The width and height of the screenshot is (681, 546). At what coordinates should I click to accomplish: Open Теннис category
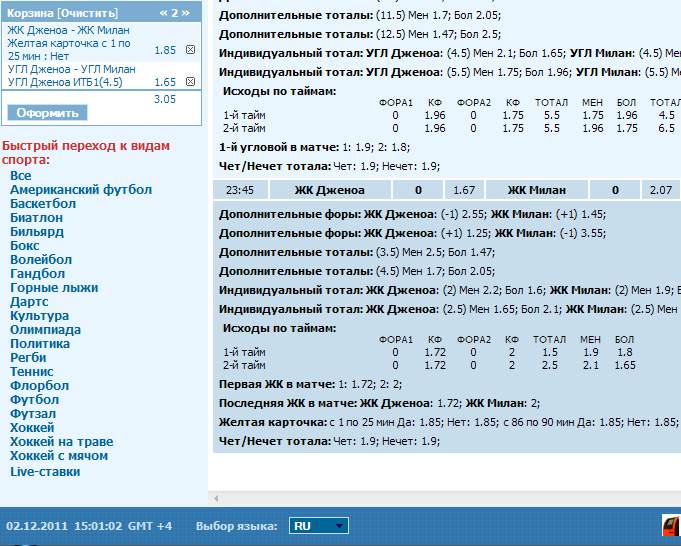pos(32,372)
